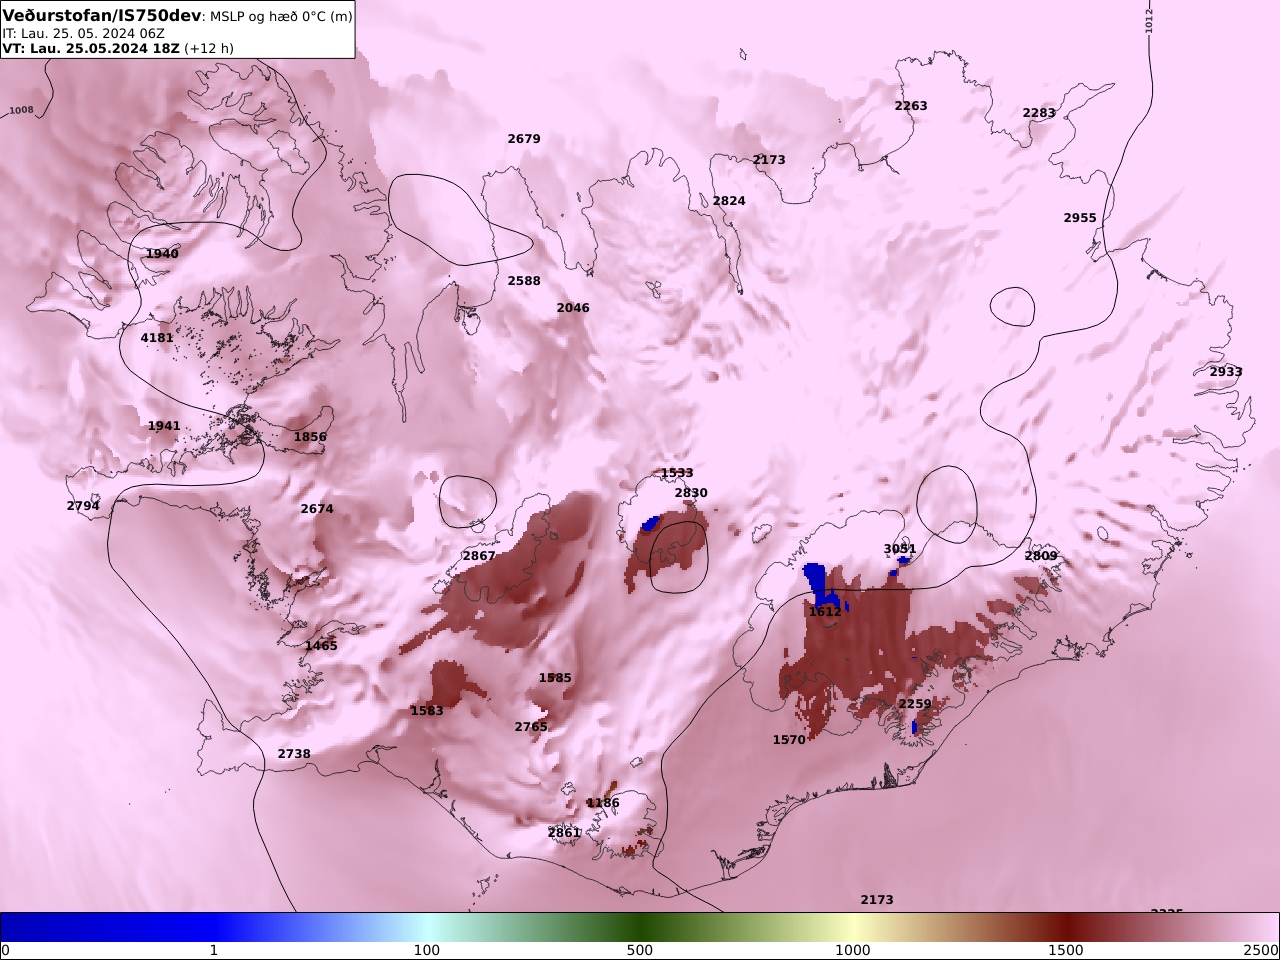
Task: Click the 2738 height label
Action: (294, 754)
